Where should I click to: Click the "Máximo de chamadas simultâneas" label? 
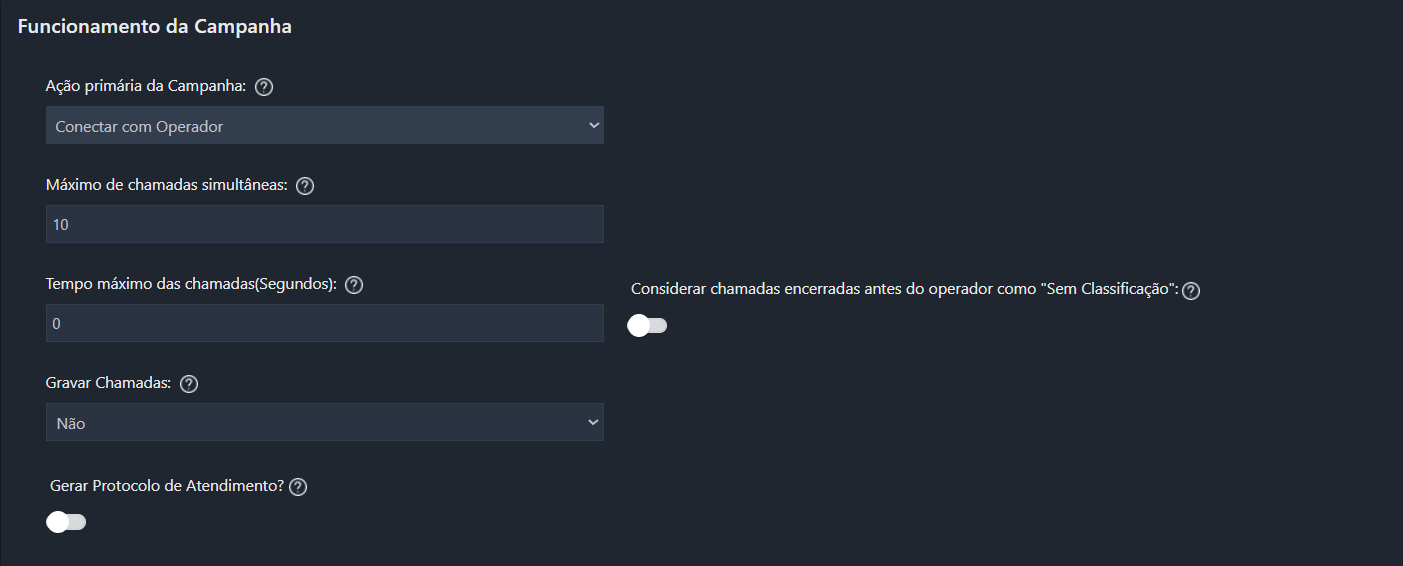167,186
